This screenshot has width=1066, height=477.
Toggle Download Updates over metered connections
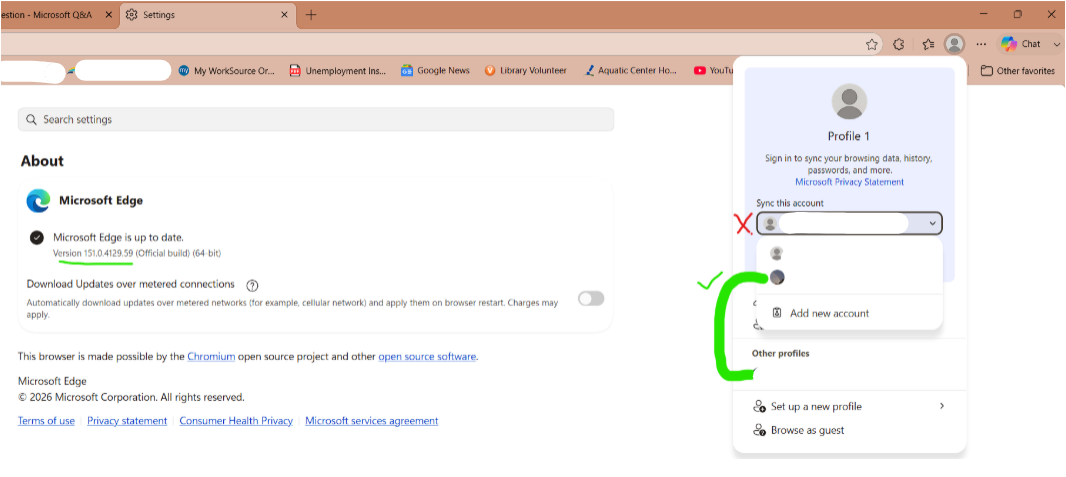click(591, 299)
